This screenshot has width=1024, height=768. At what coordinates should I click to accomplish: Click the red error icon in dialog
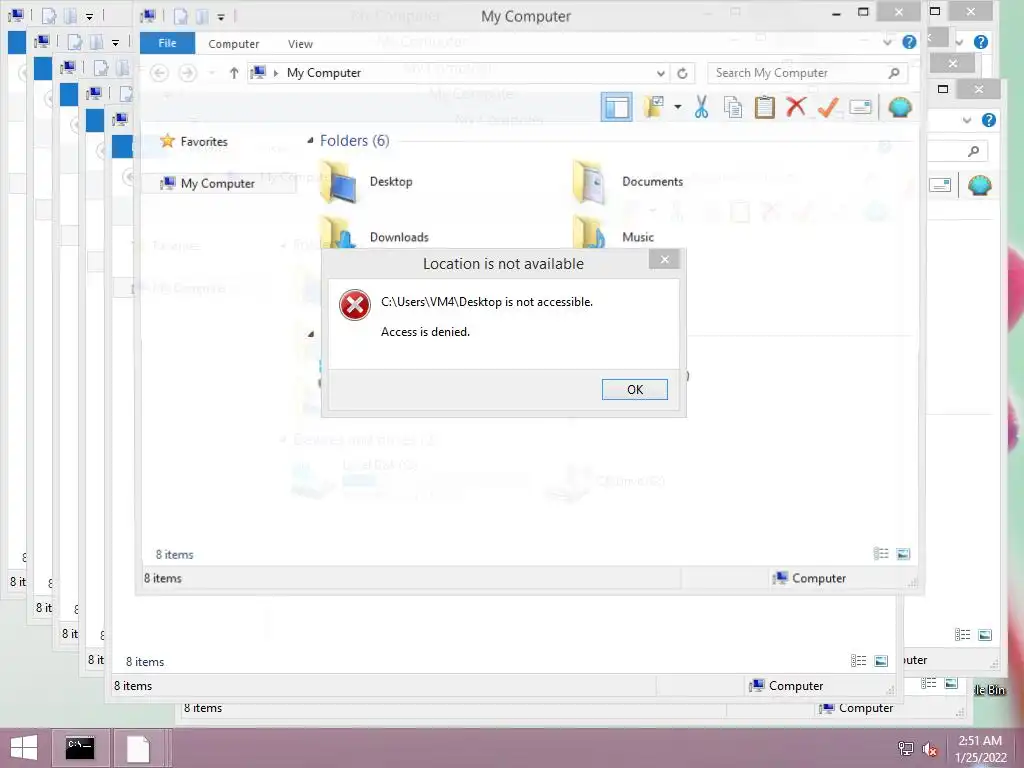[355, 305]
